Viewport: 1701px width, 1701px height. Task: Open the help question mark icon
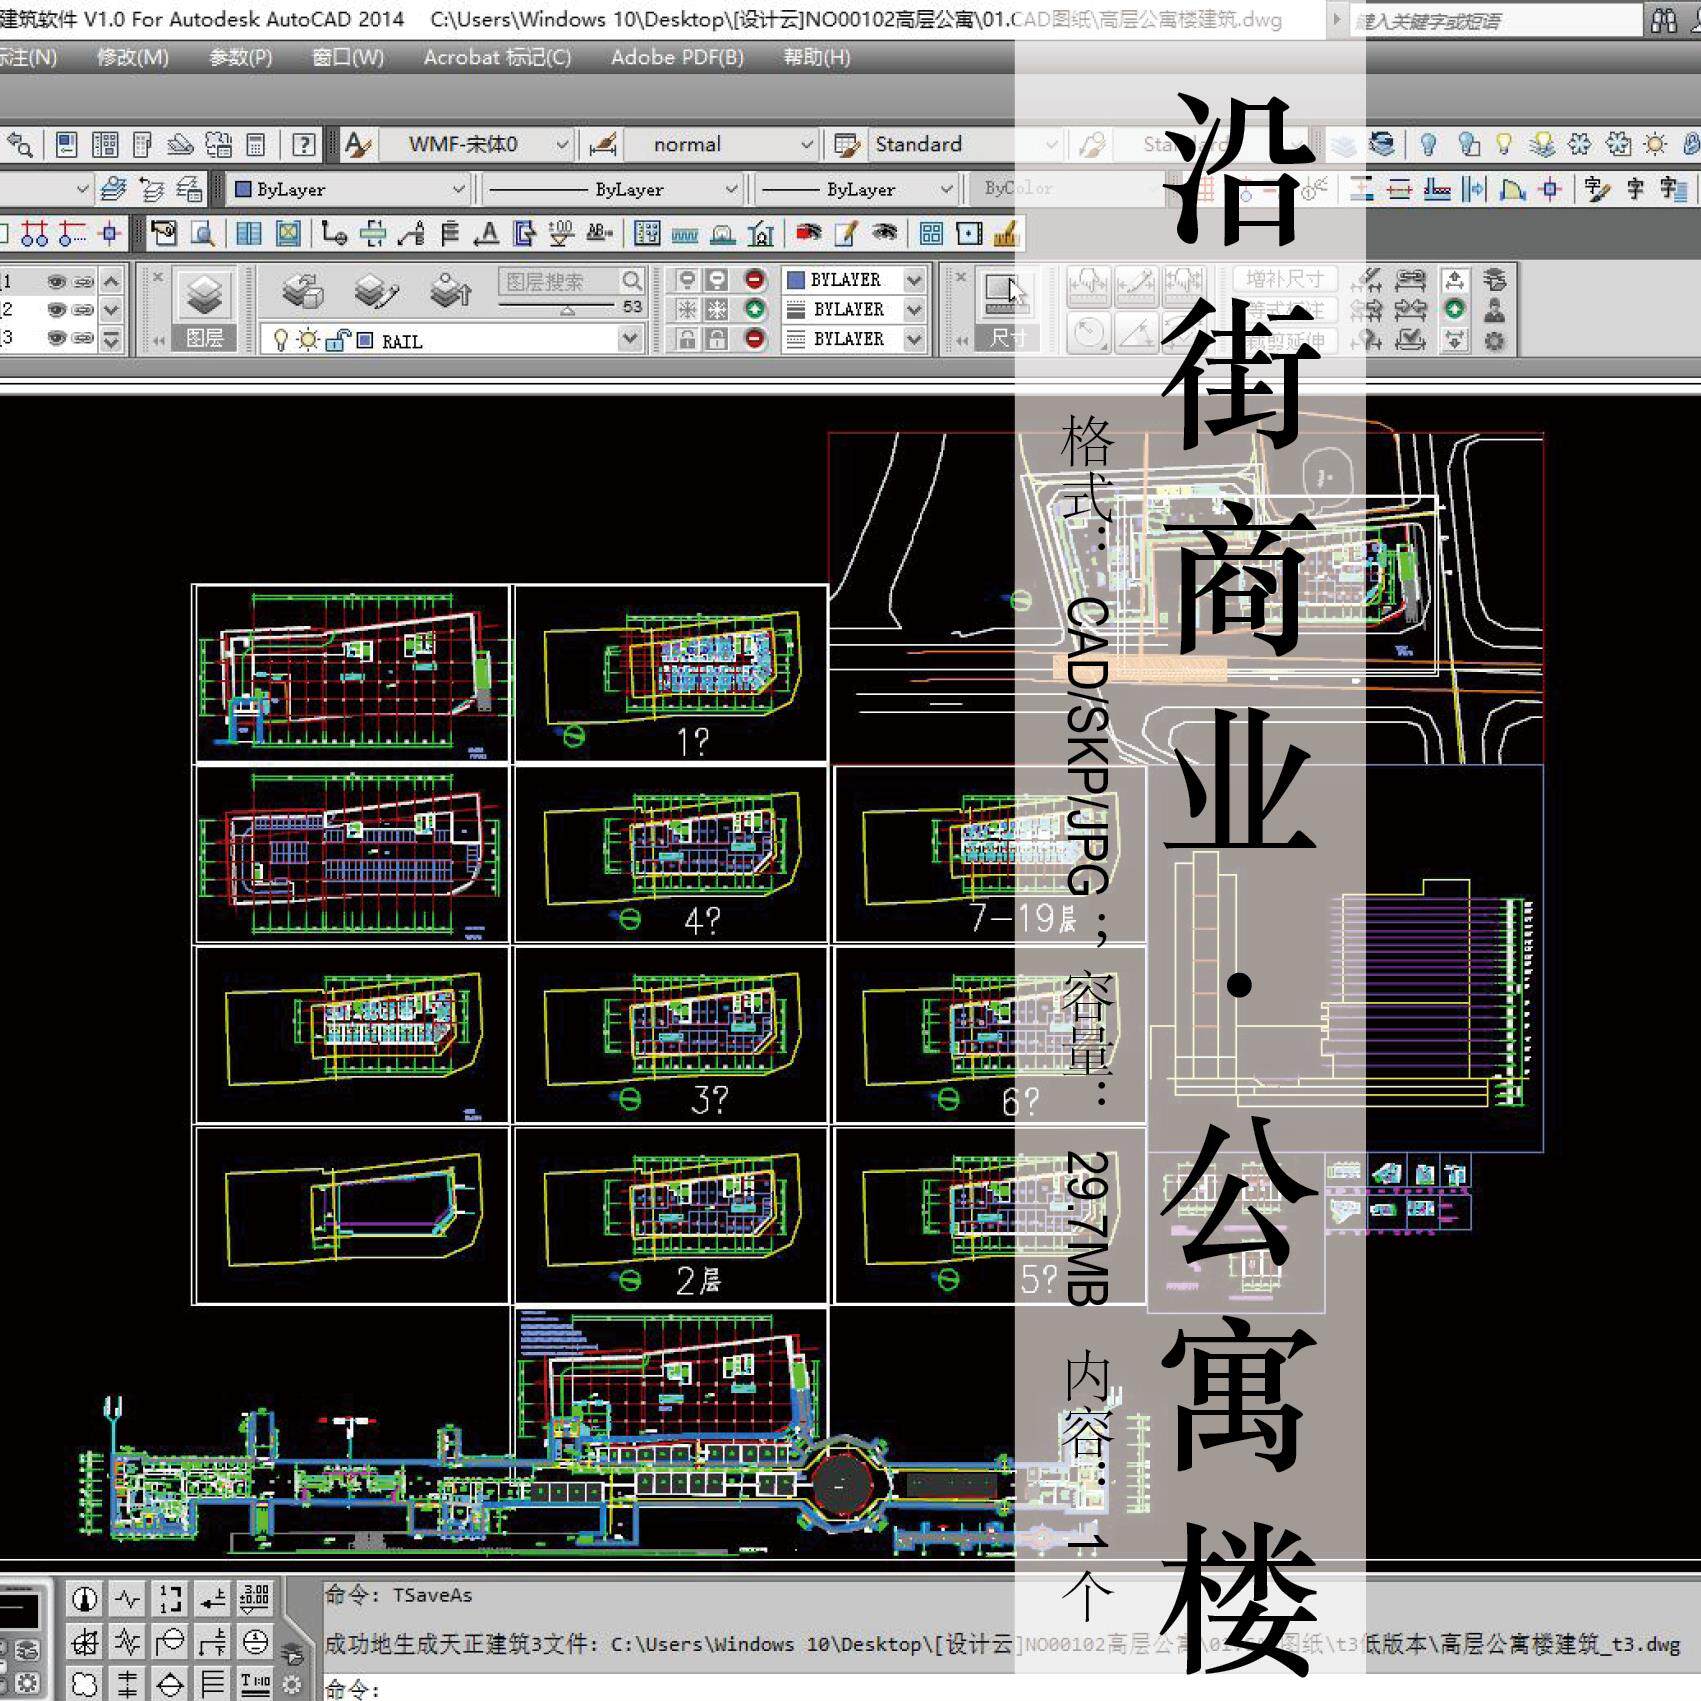(x=304, y=145)
